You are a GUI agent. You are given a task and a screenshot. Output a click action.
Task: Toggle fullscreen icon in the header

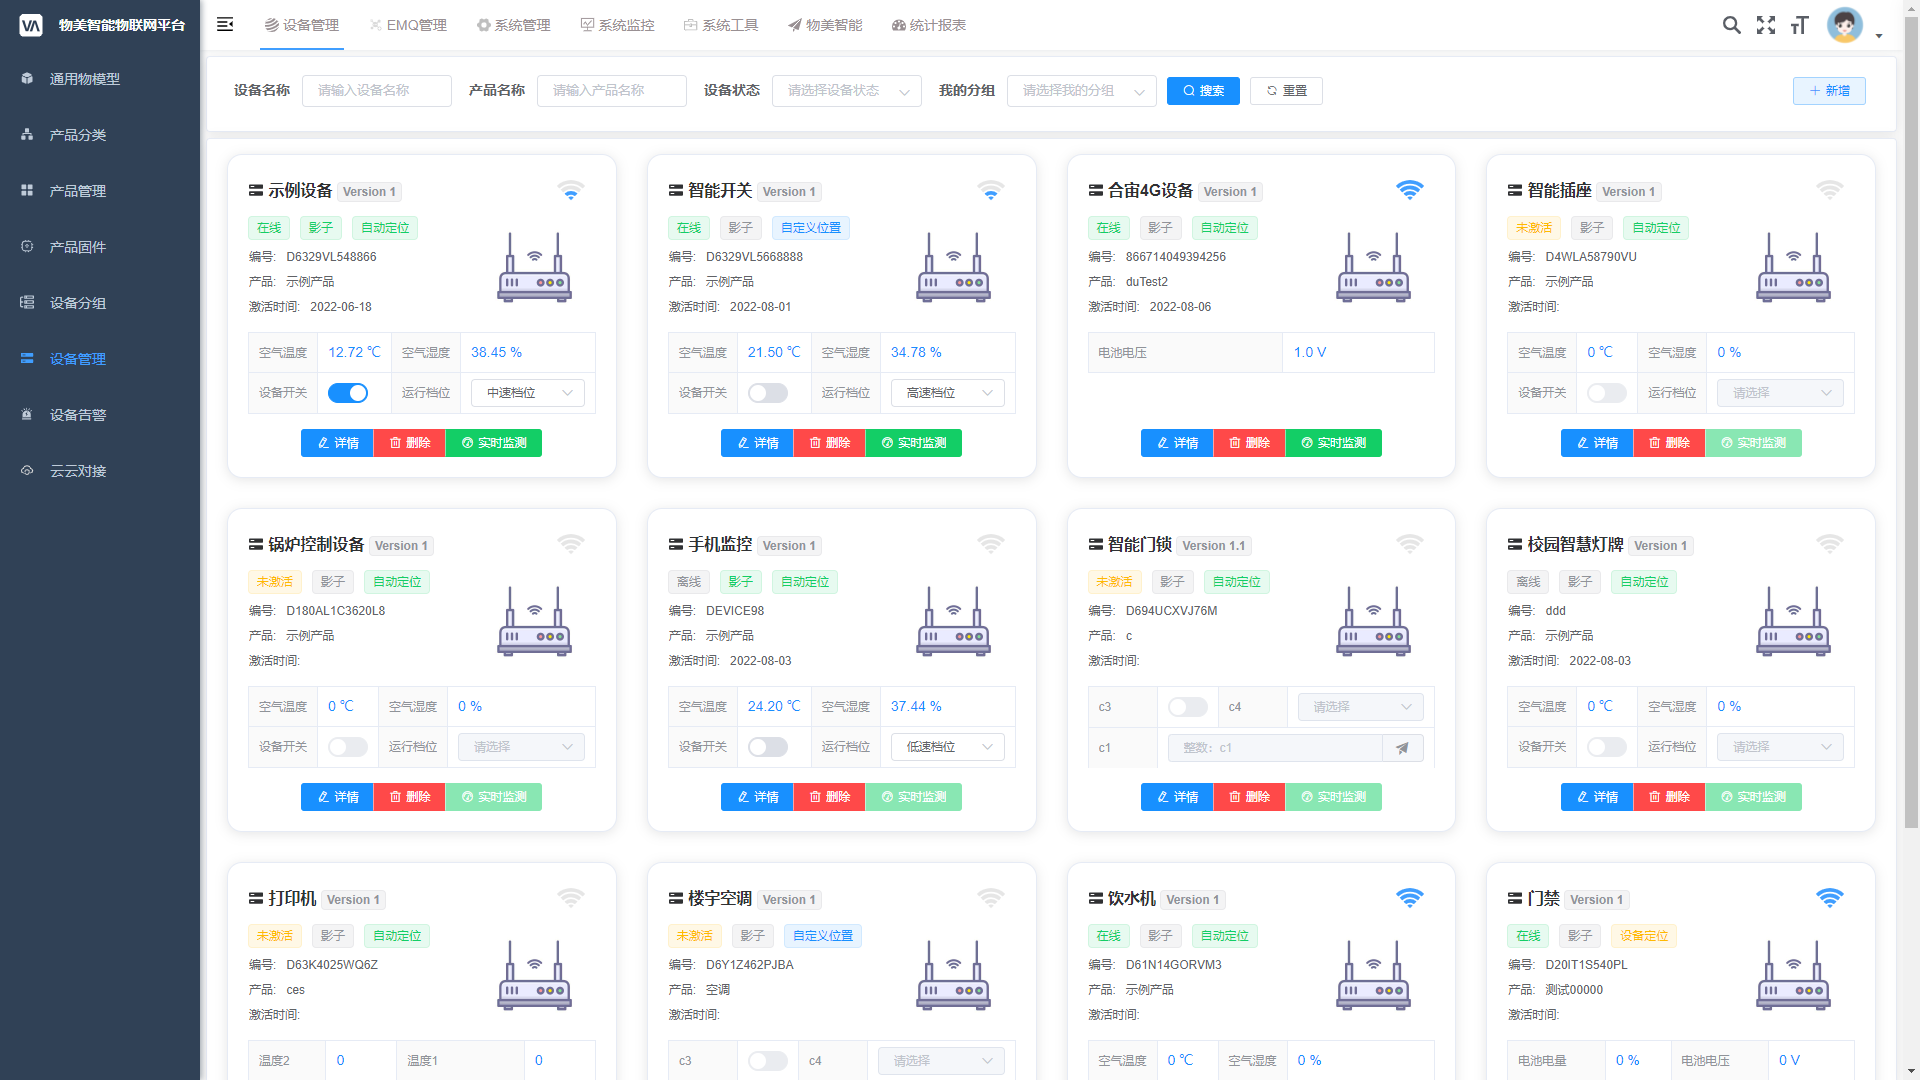(1766, 25)
